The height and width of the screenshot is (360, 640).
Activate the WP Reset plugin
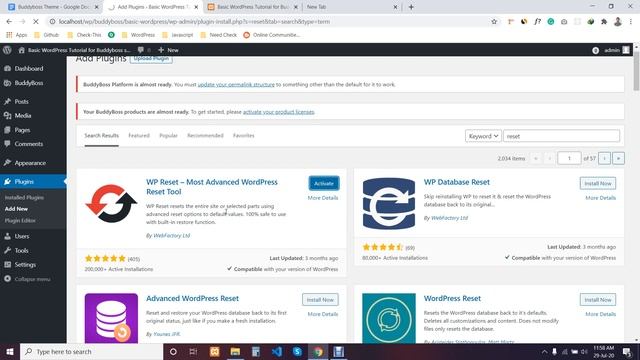pyautogui.click(x=324, y=183)
